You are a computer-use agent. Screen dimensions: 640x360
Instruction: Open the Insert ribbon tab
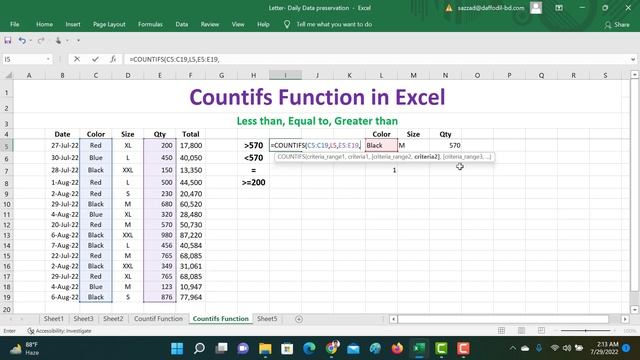click(73, 24)
